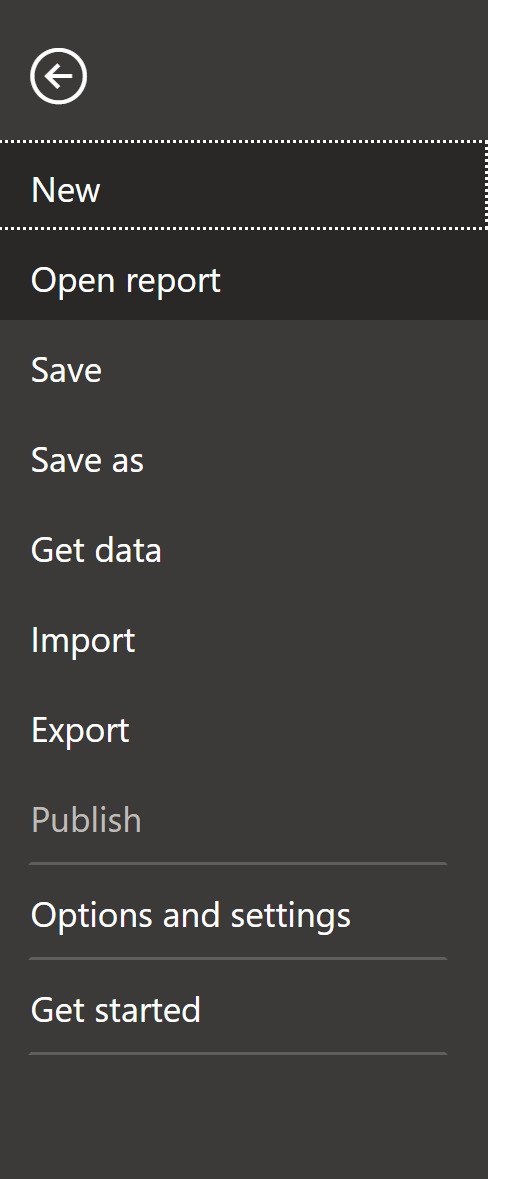
Task: Show Export options list
Action: pos(243,731)
